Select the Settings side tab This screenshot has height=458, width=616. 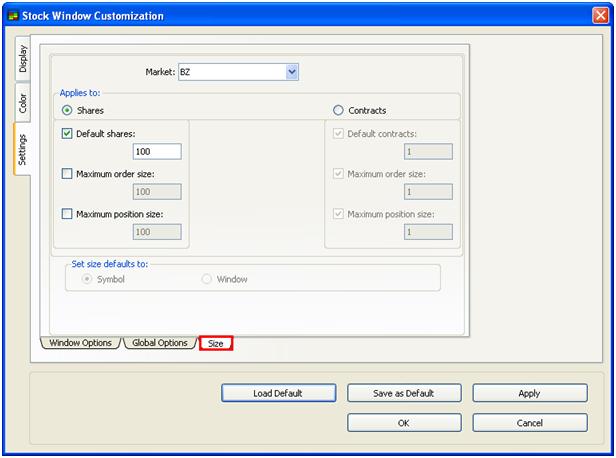pyautogui.click(x=24, y=148)
